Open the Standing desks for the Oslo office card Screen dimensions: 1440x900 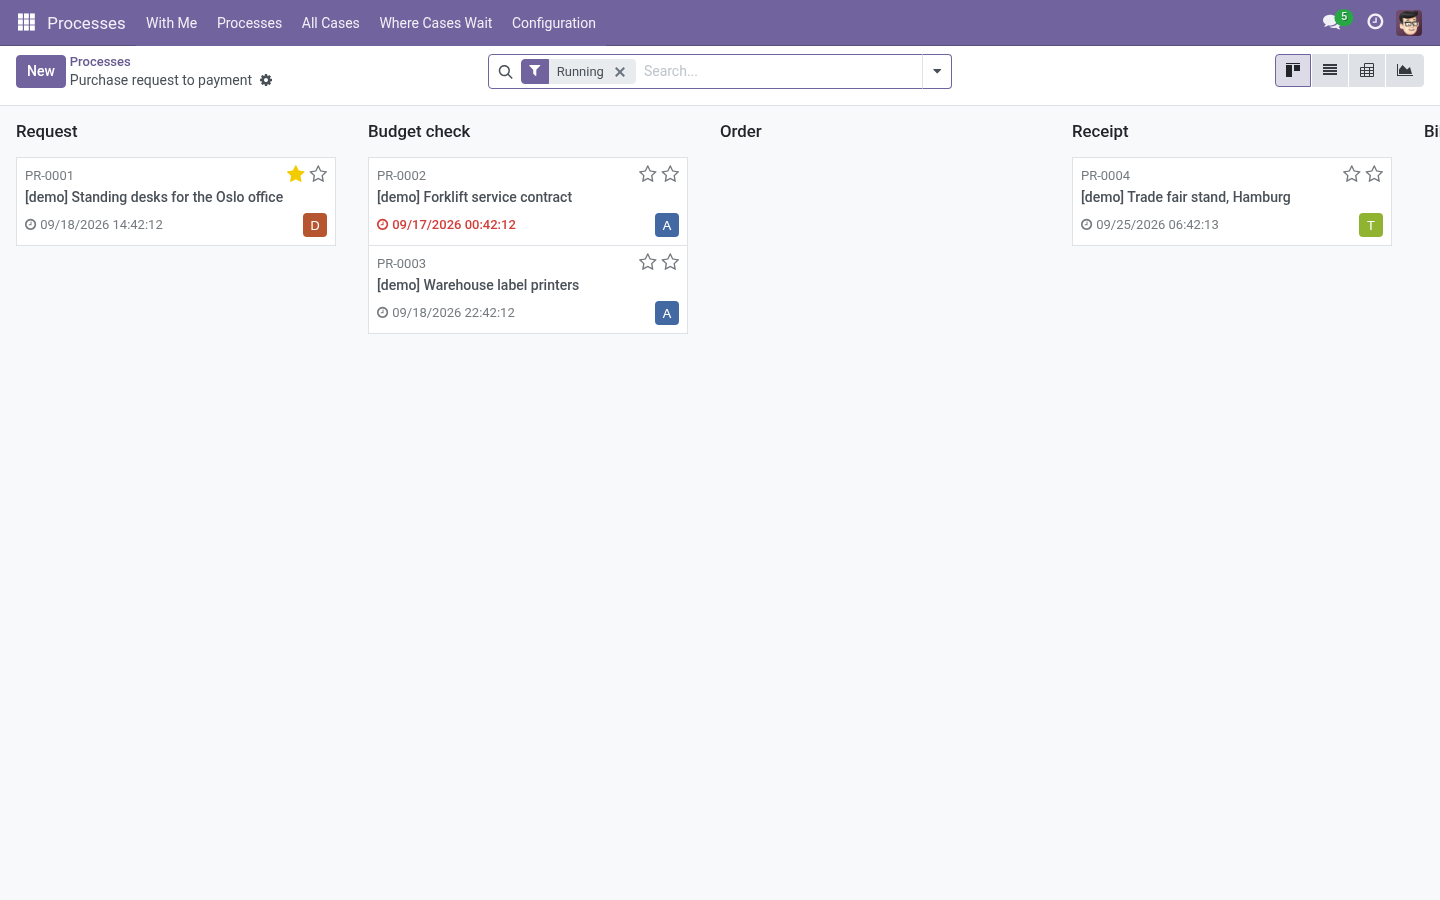click(176, 201)
